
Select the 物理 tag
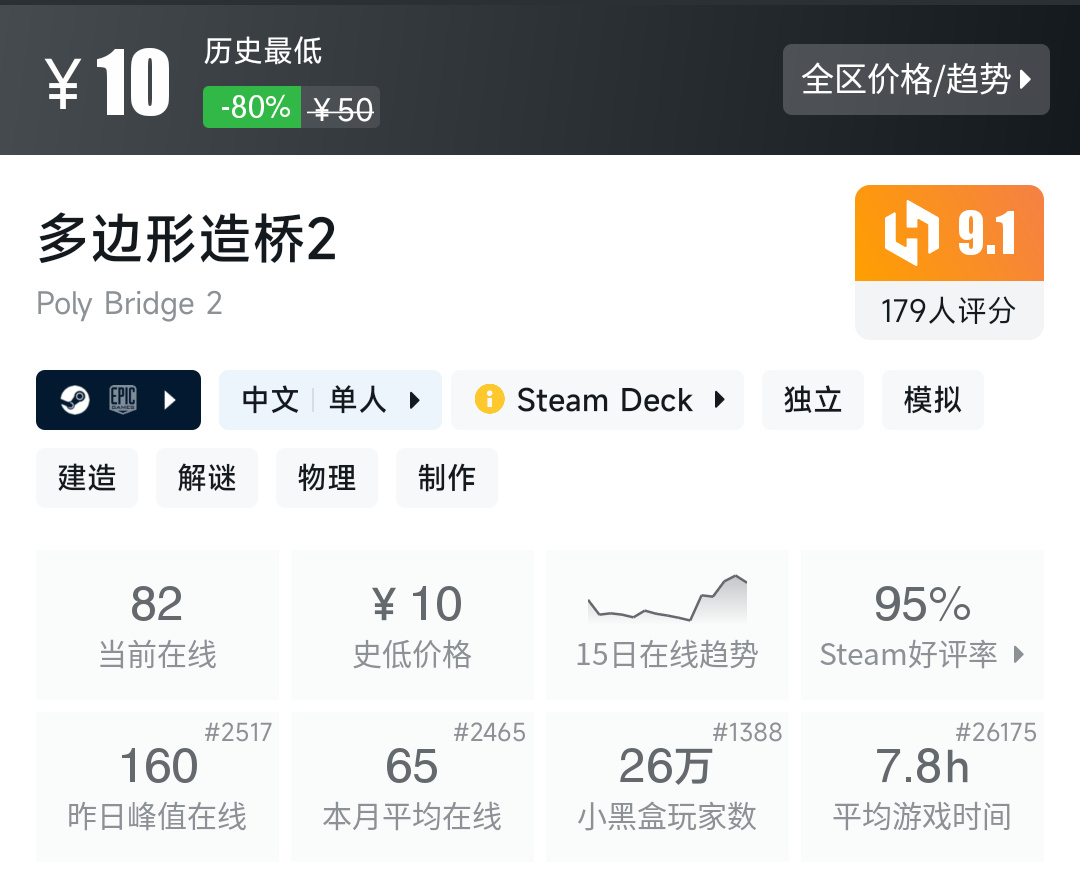[327, 478]
